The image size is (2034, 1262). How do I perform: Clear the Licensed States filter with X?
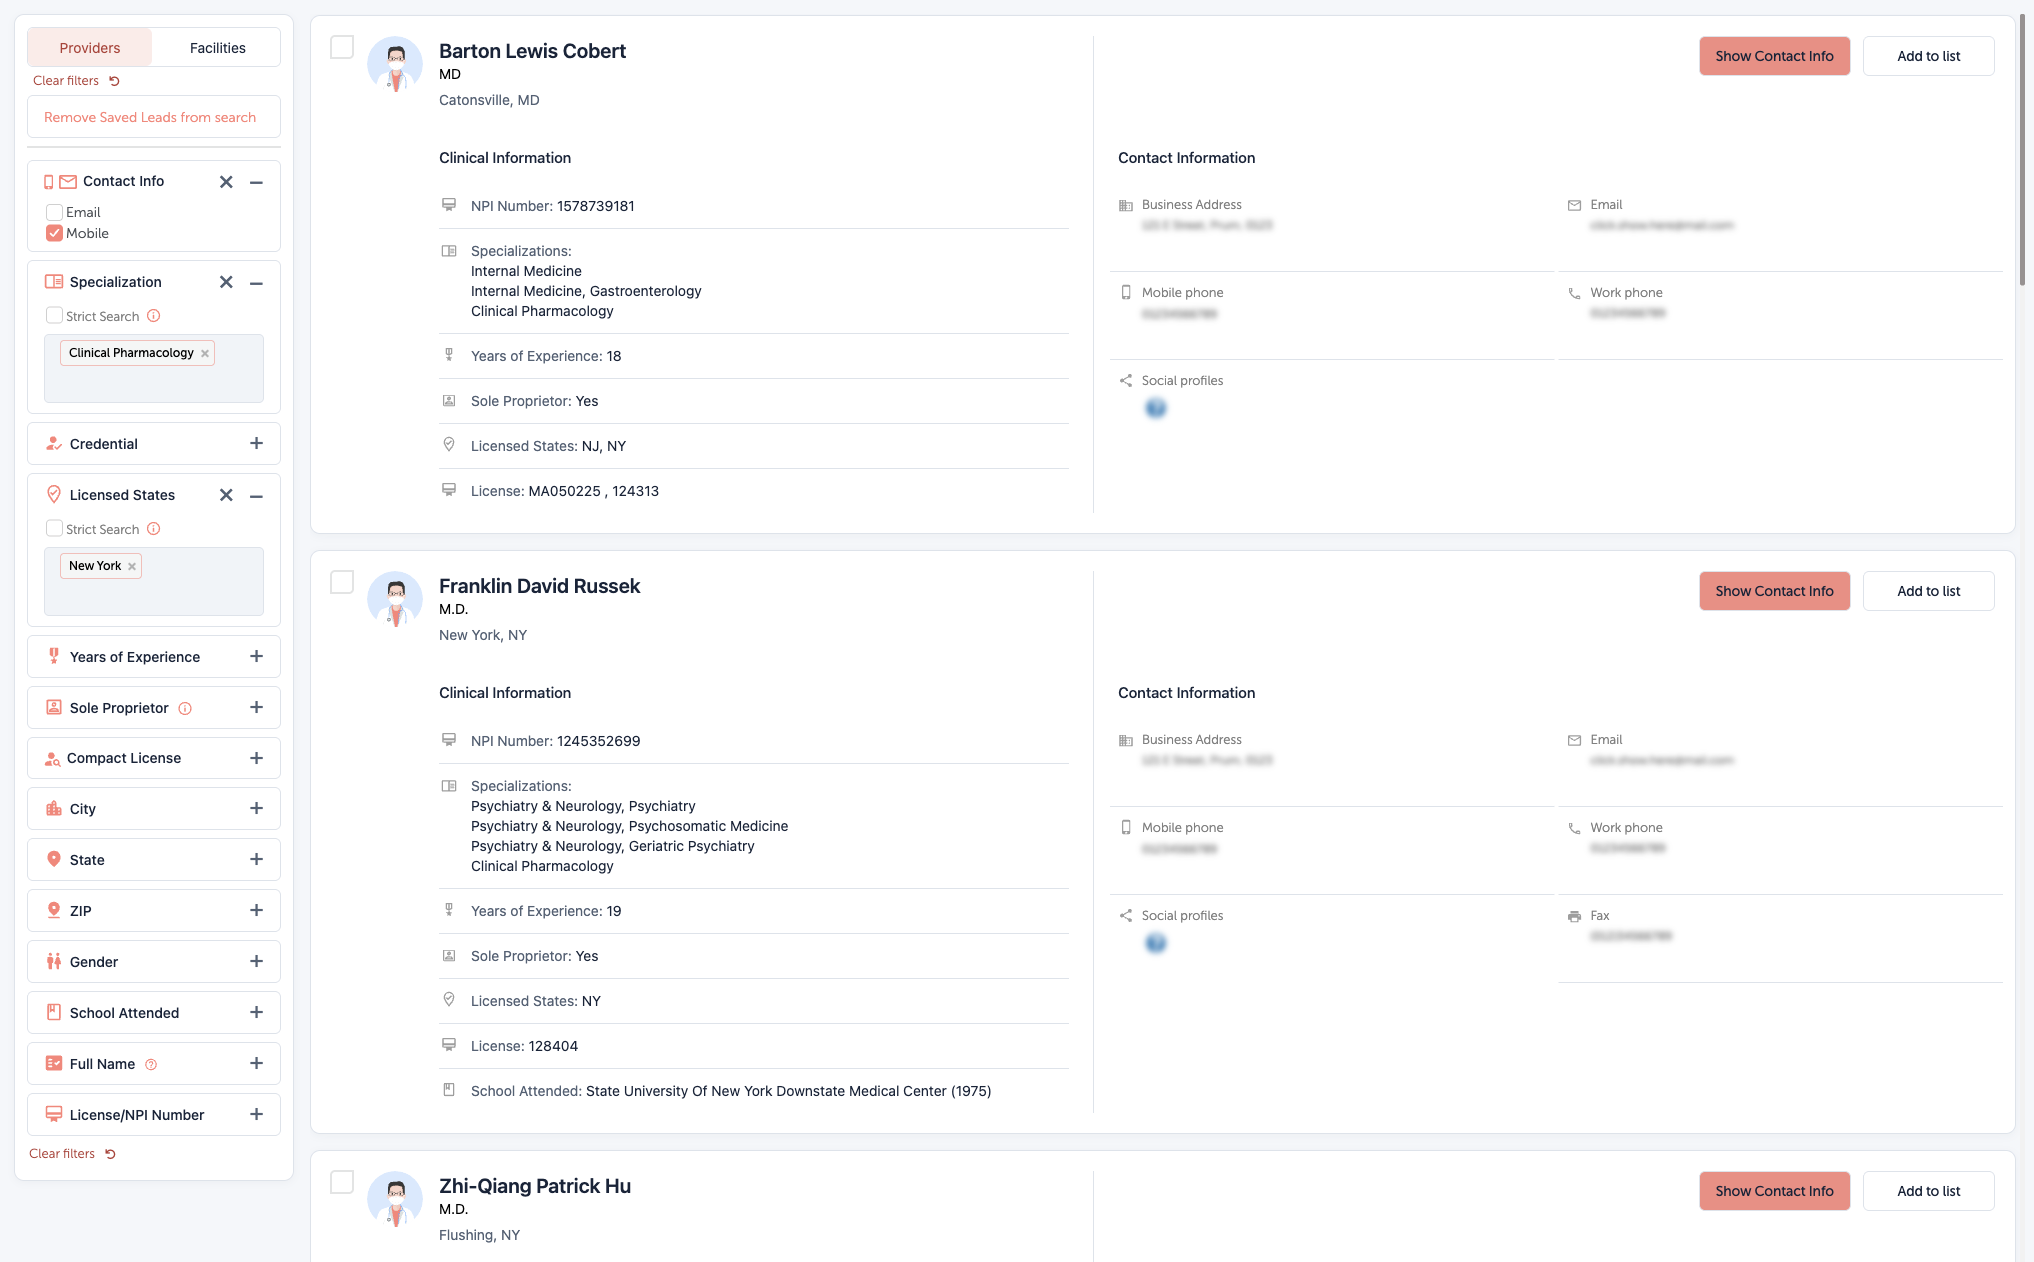click(x=226, y=496)
